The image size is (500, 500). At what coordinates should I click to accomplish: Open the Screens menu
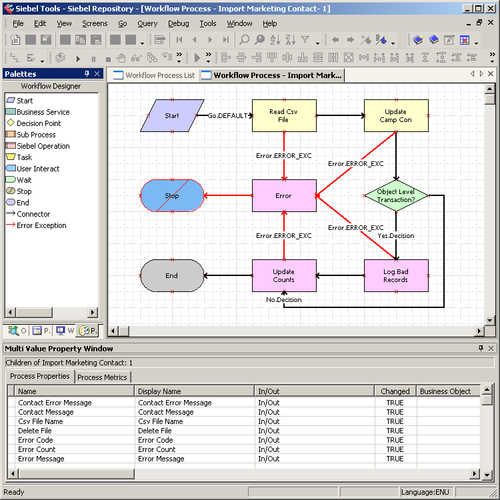(x=95, y=23)
